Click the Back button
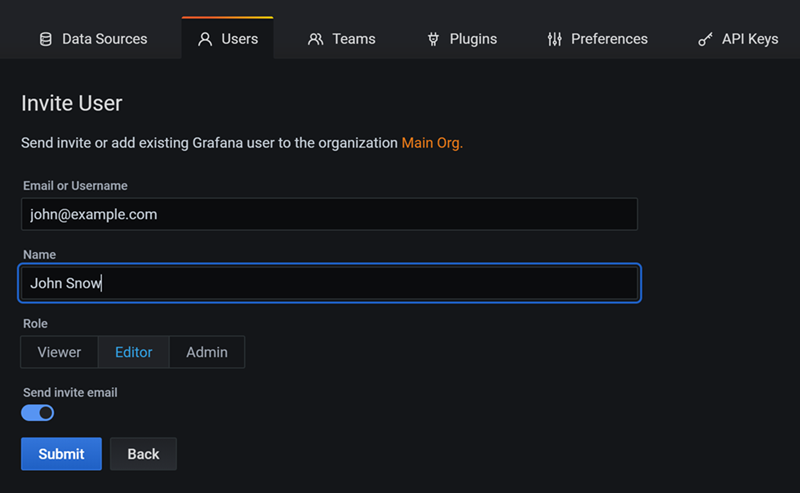 click(x=143, y=454)
